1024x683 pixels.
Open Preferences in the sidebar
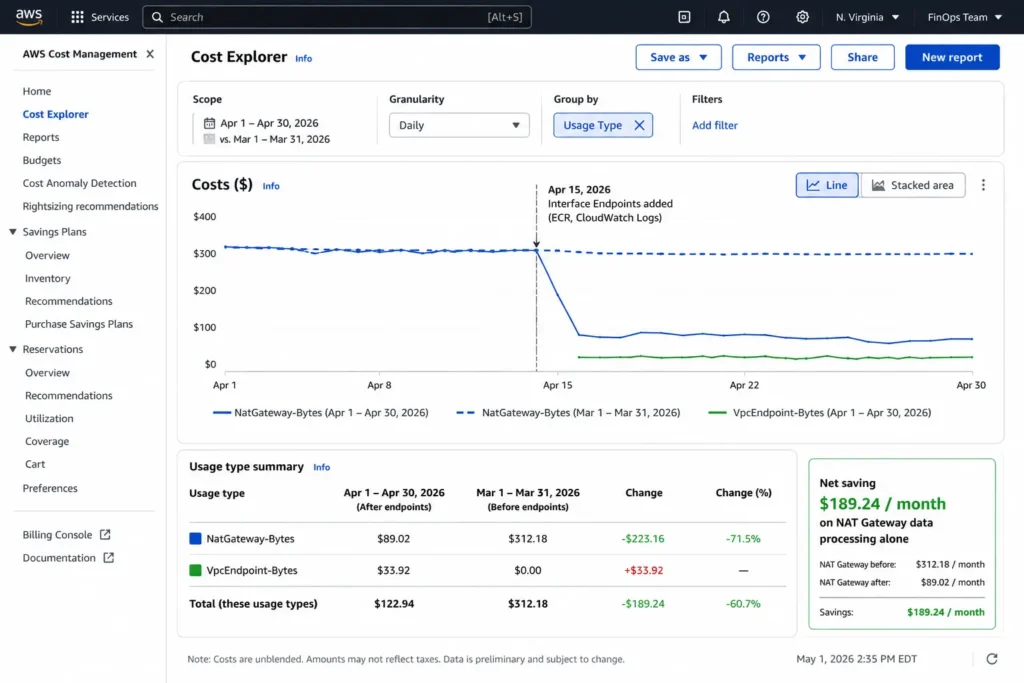click(x=50, y=488)
